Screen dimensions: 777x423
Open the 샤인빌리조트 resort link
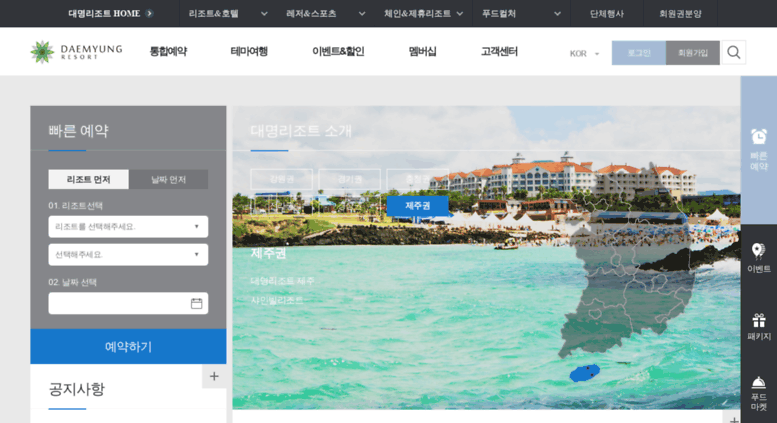coord(277,300)
